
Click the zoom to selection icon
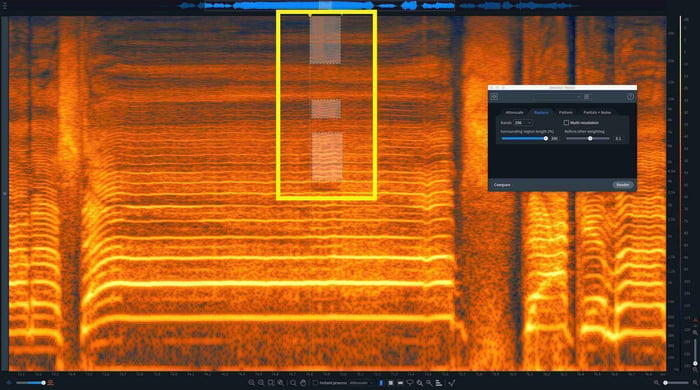click(x=271, y=383)
